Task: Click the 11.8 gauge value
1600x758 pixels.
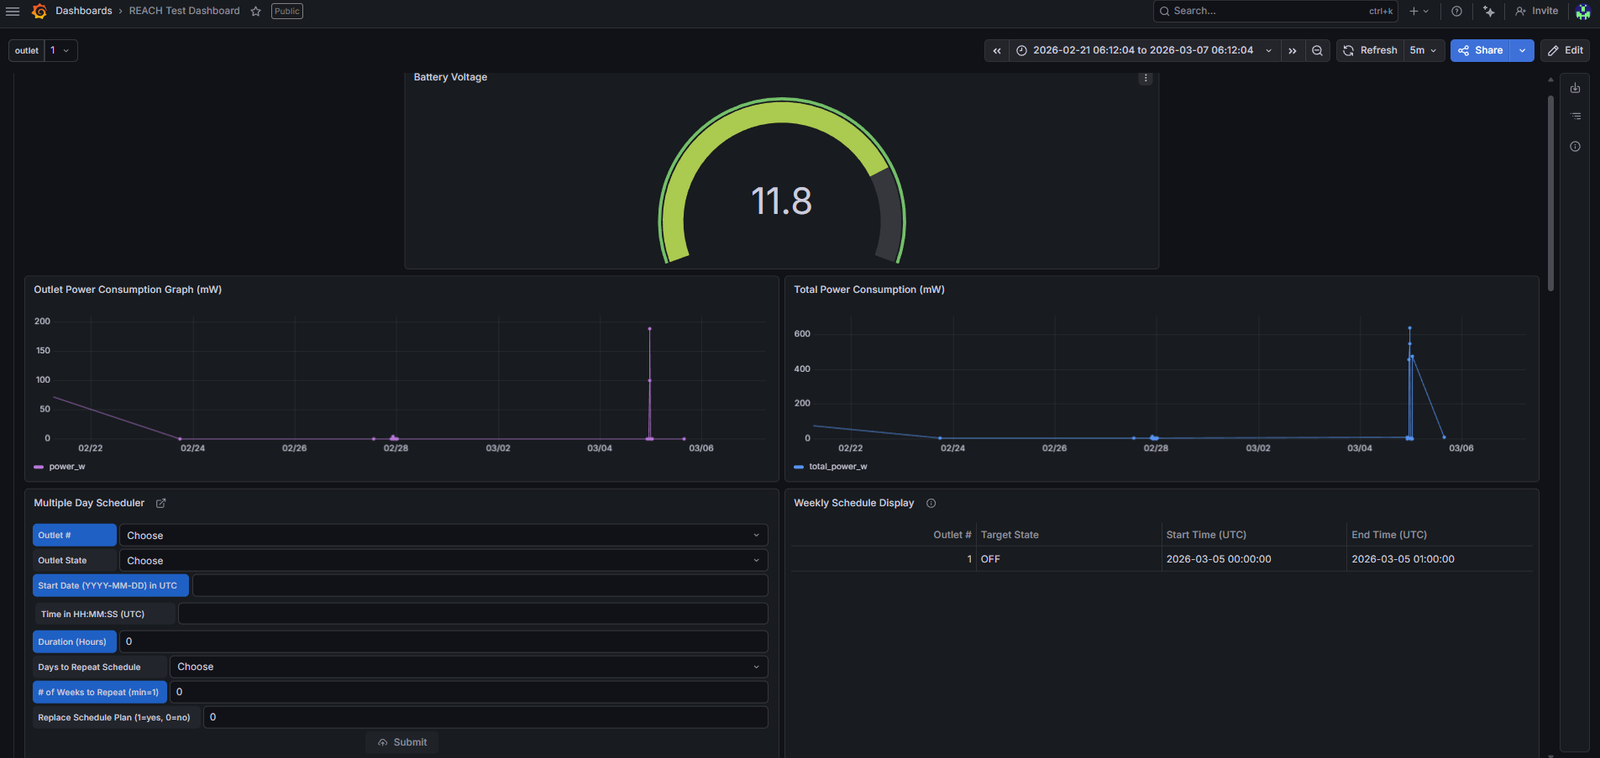Action: (782, 201)
